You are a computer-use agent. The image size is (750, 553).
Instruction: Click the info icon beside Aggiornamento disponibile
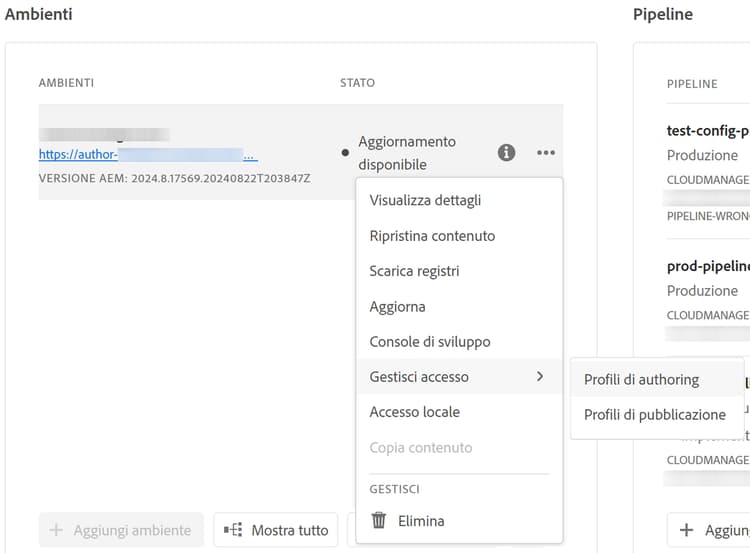pyautogui.click(x=507, y=153)
